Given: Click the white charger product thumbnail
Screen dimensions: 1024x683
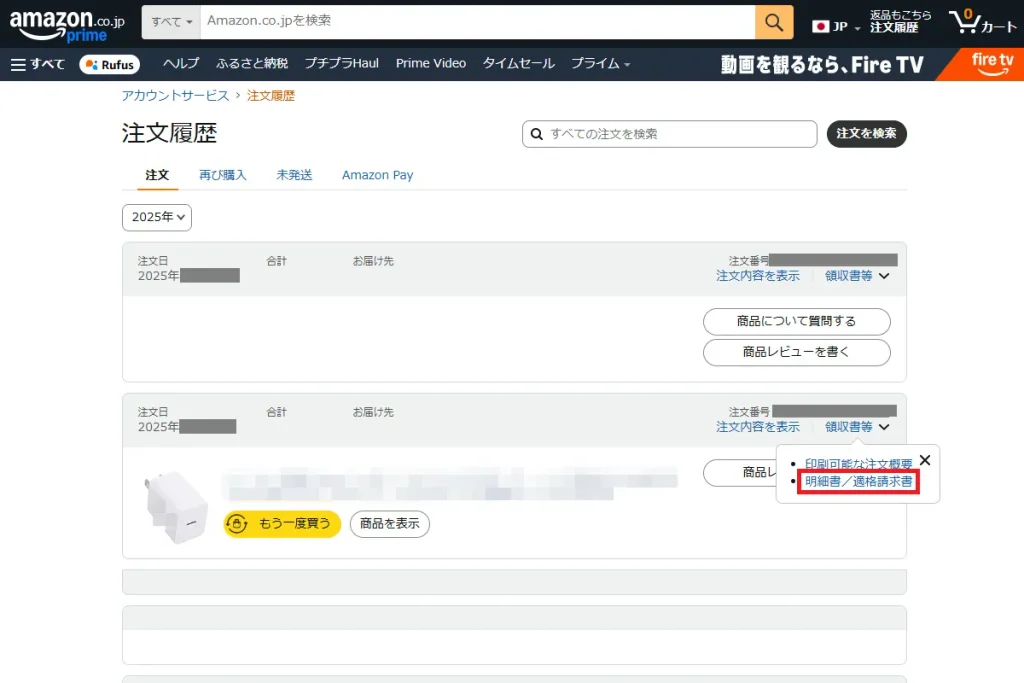Looking at the screenshot, I should [176, 508].
